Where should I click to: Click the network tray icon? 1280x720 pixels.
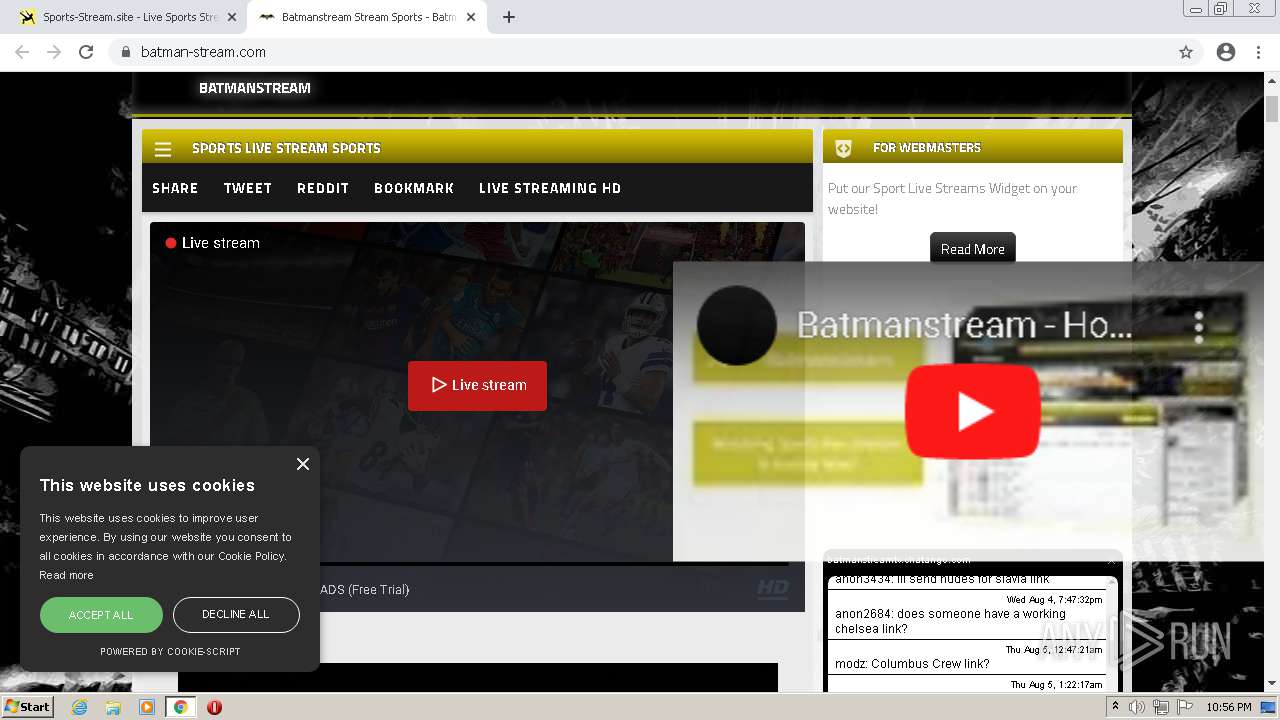pyautogui.click(x=1161, y=707)
